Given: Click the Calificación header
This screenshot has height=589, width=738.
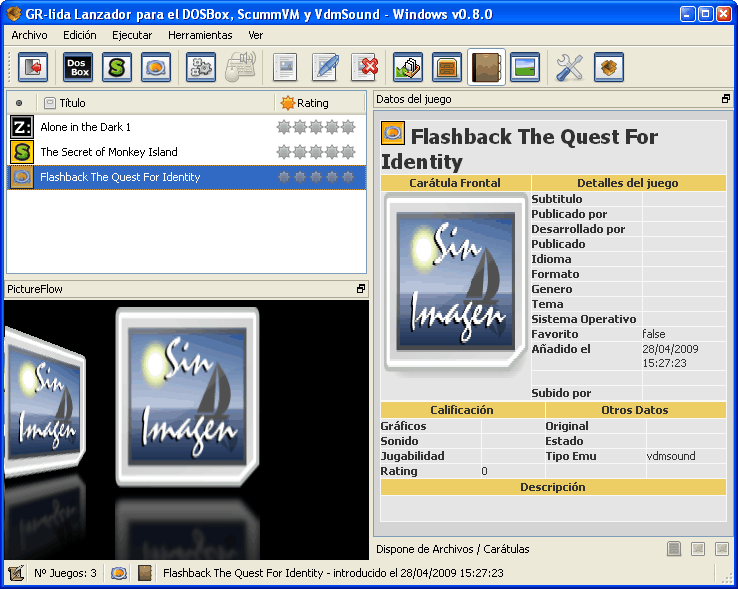Looking at the screenshot, I should coord(462,410).
